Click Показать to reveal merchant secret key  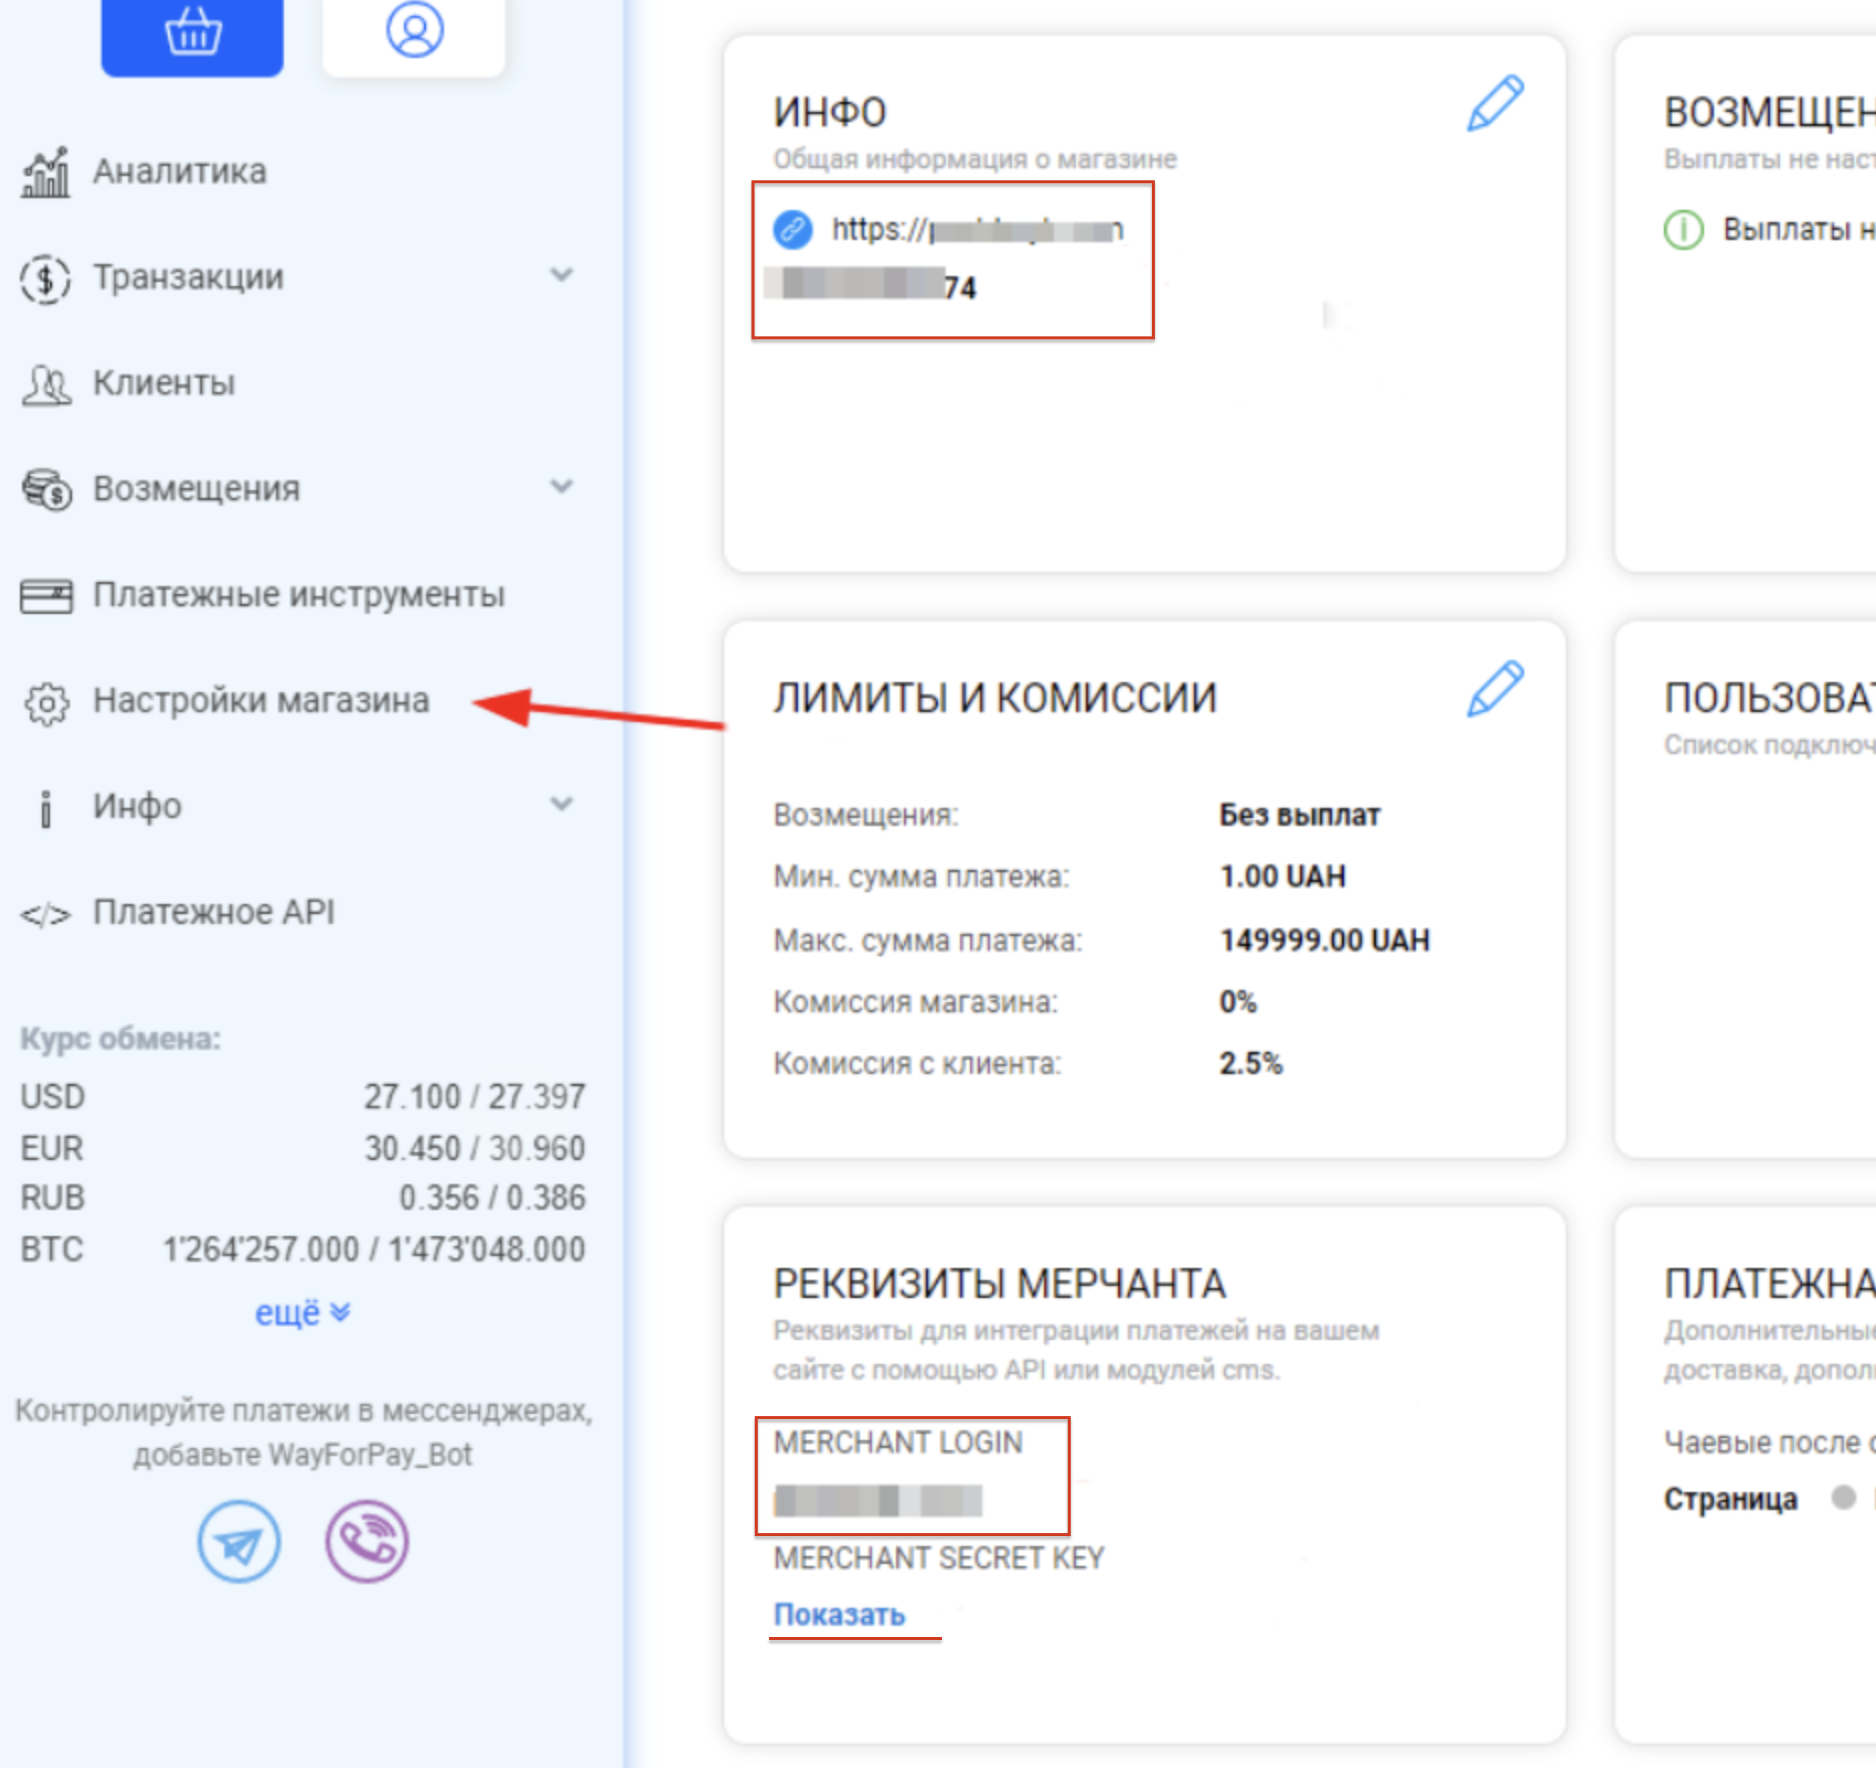tap(839, 1614)
